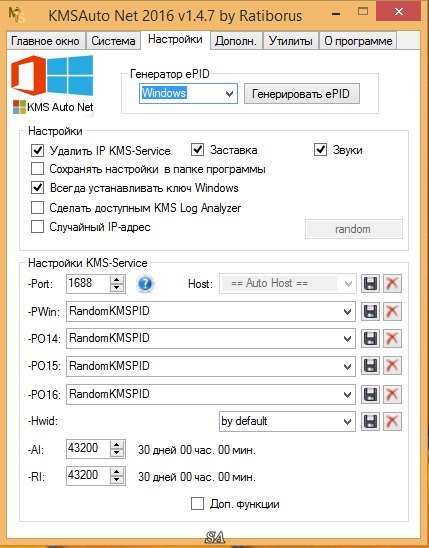Uncheck the Удалить IP KMS-Service checkbox
This screenshot has height=548, width=429.
click(37, 151)
